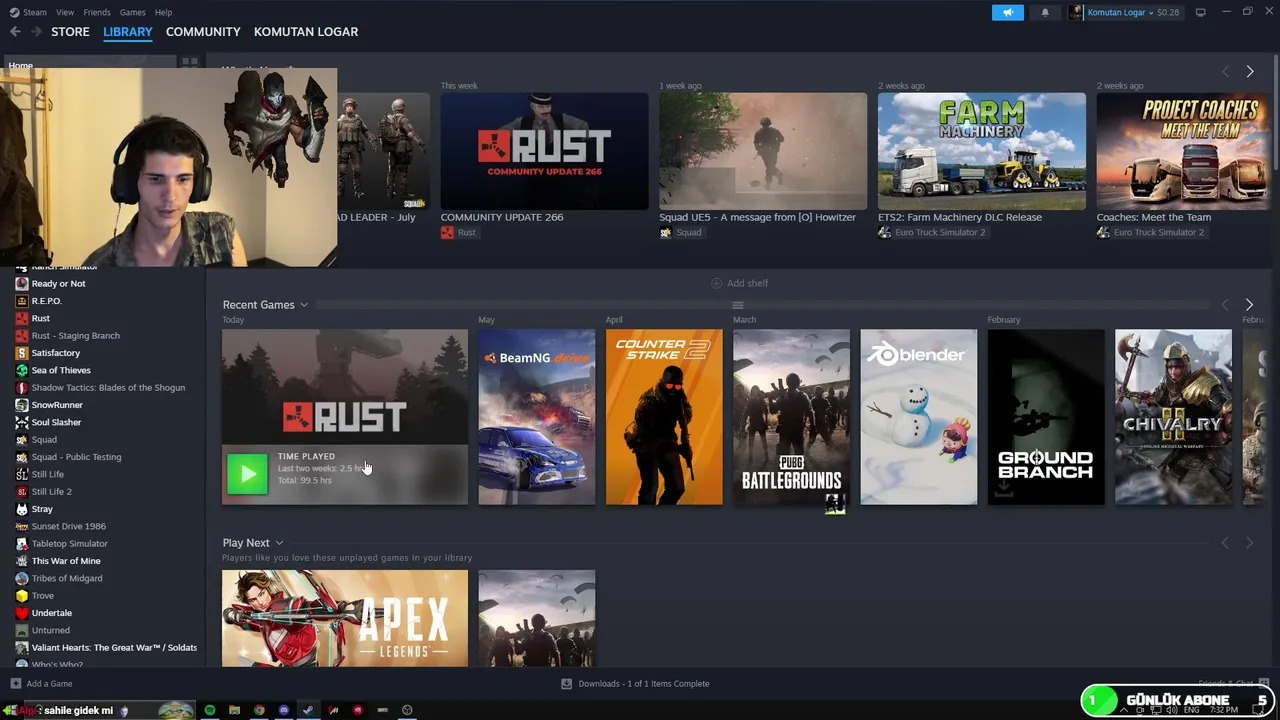Click the Stray game icon in sidebar

click(22, 509)
